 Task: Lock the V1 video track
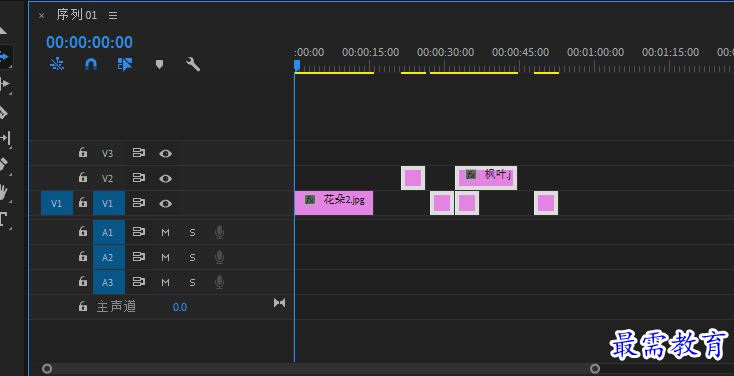tap(83, 202)
